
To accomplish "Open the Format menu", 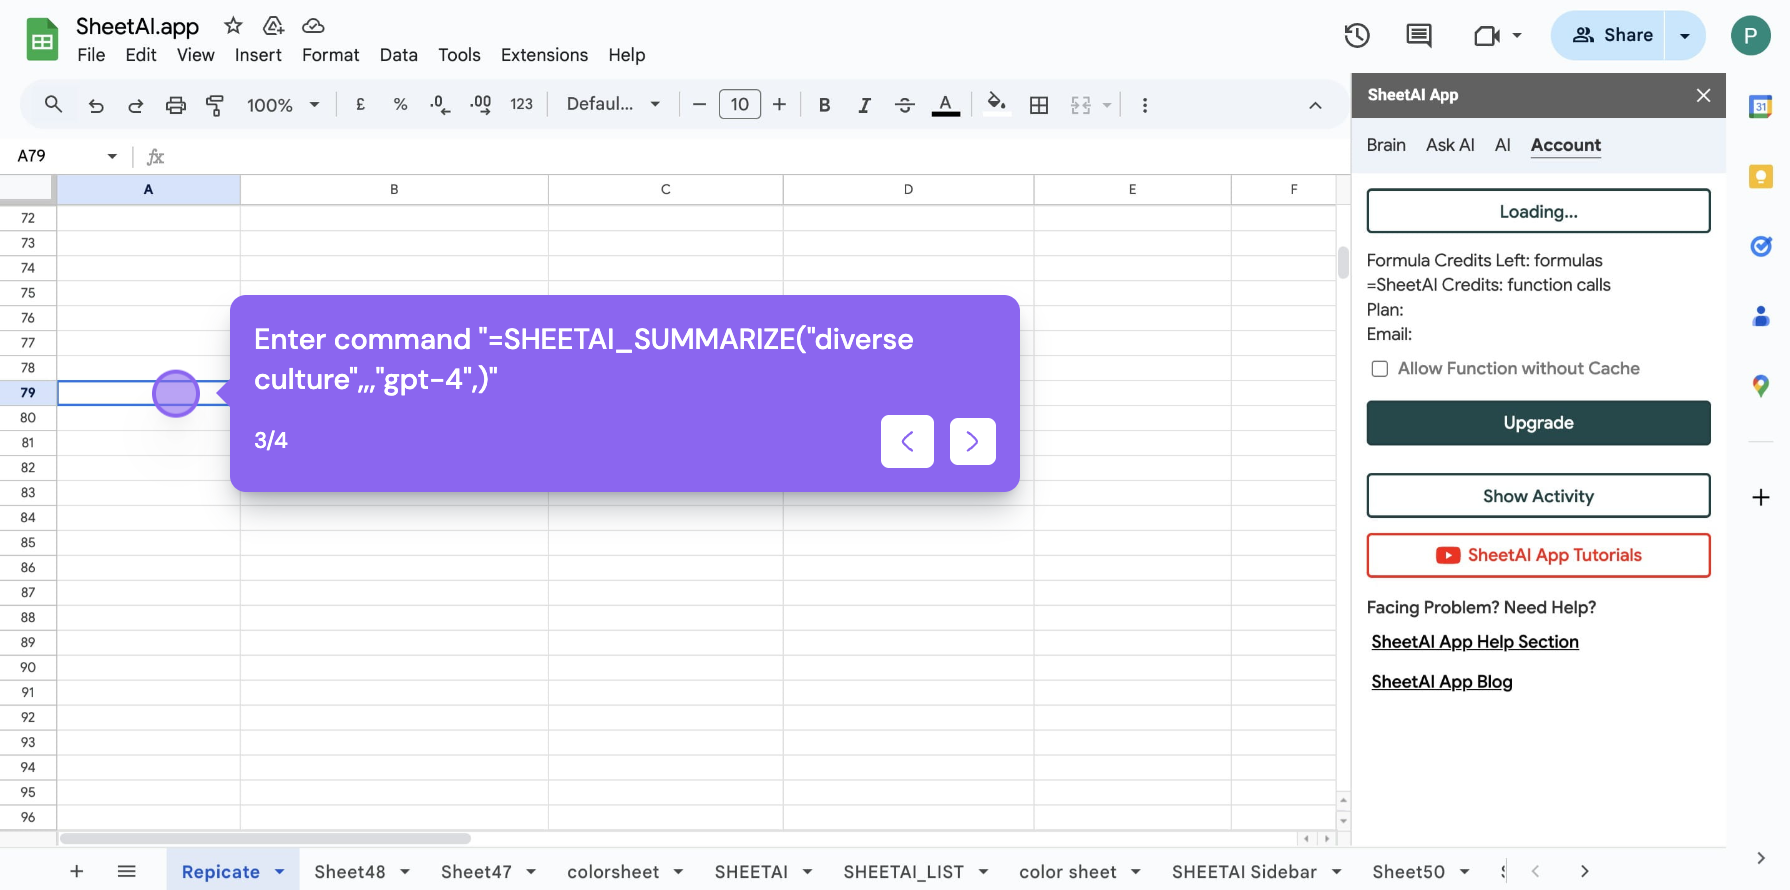I will click(330, 55).
